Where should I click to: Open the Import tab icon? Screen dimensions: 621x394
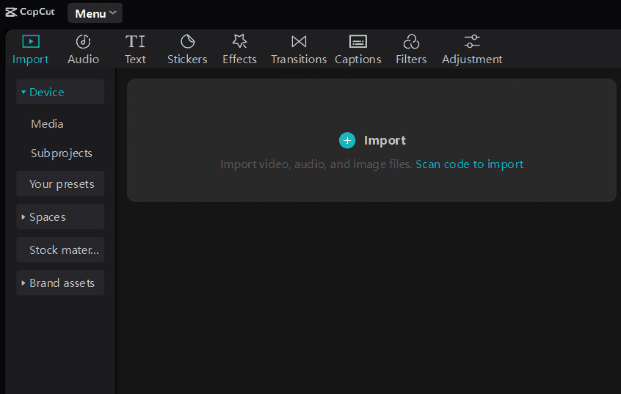30,42
